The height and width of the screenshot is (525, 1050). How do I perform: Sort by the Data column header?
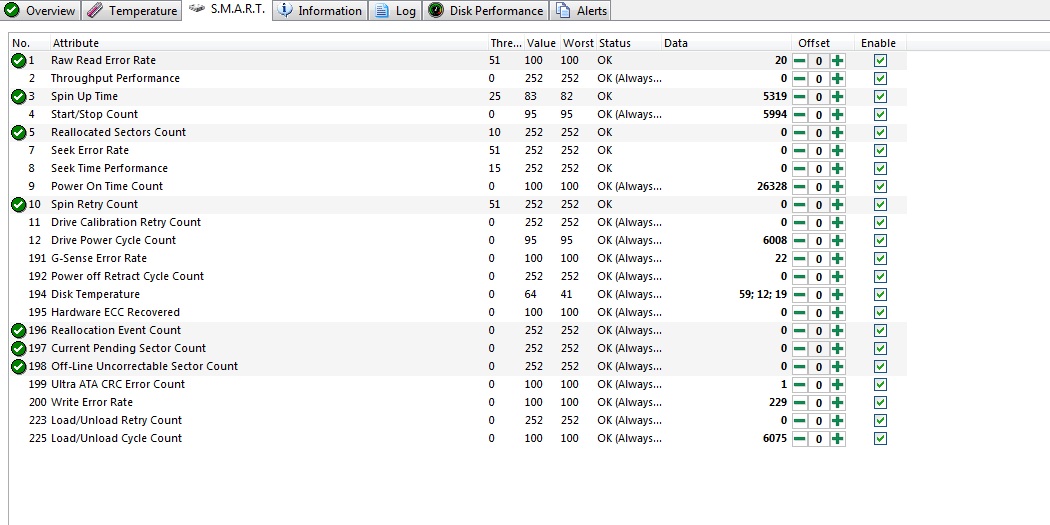(x=725, y=43)
